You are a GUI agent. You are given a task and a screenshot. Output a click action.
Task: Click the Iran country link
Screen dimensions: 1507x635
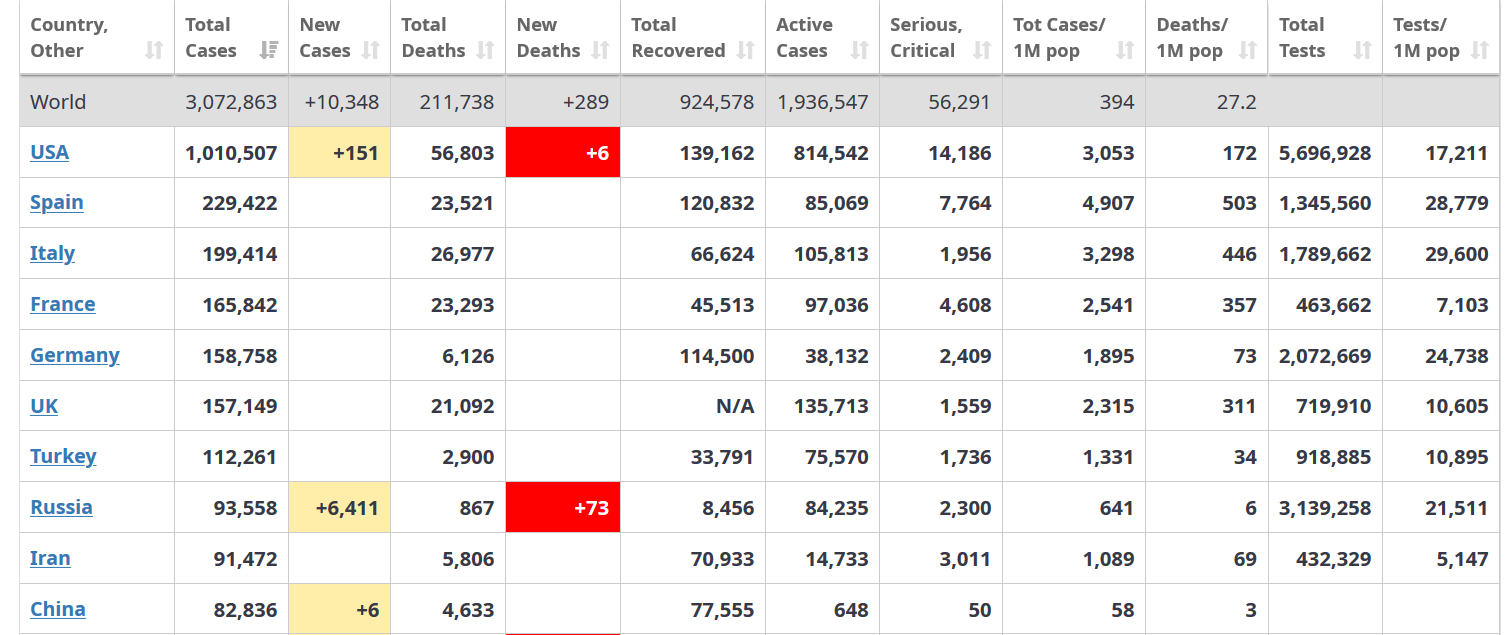pyautogui.click(x=50, y=558)
